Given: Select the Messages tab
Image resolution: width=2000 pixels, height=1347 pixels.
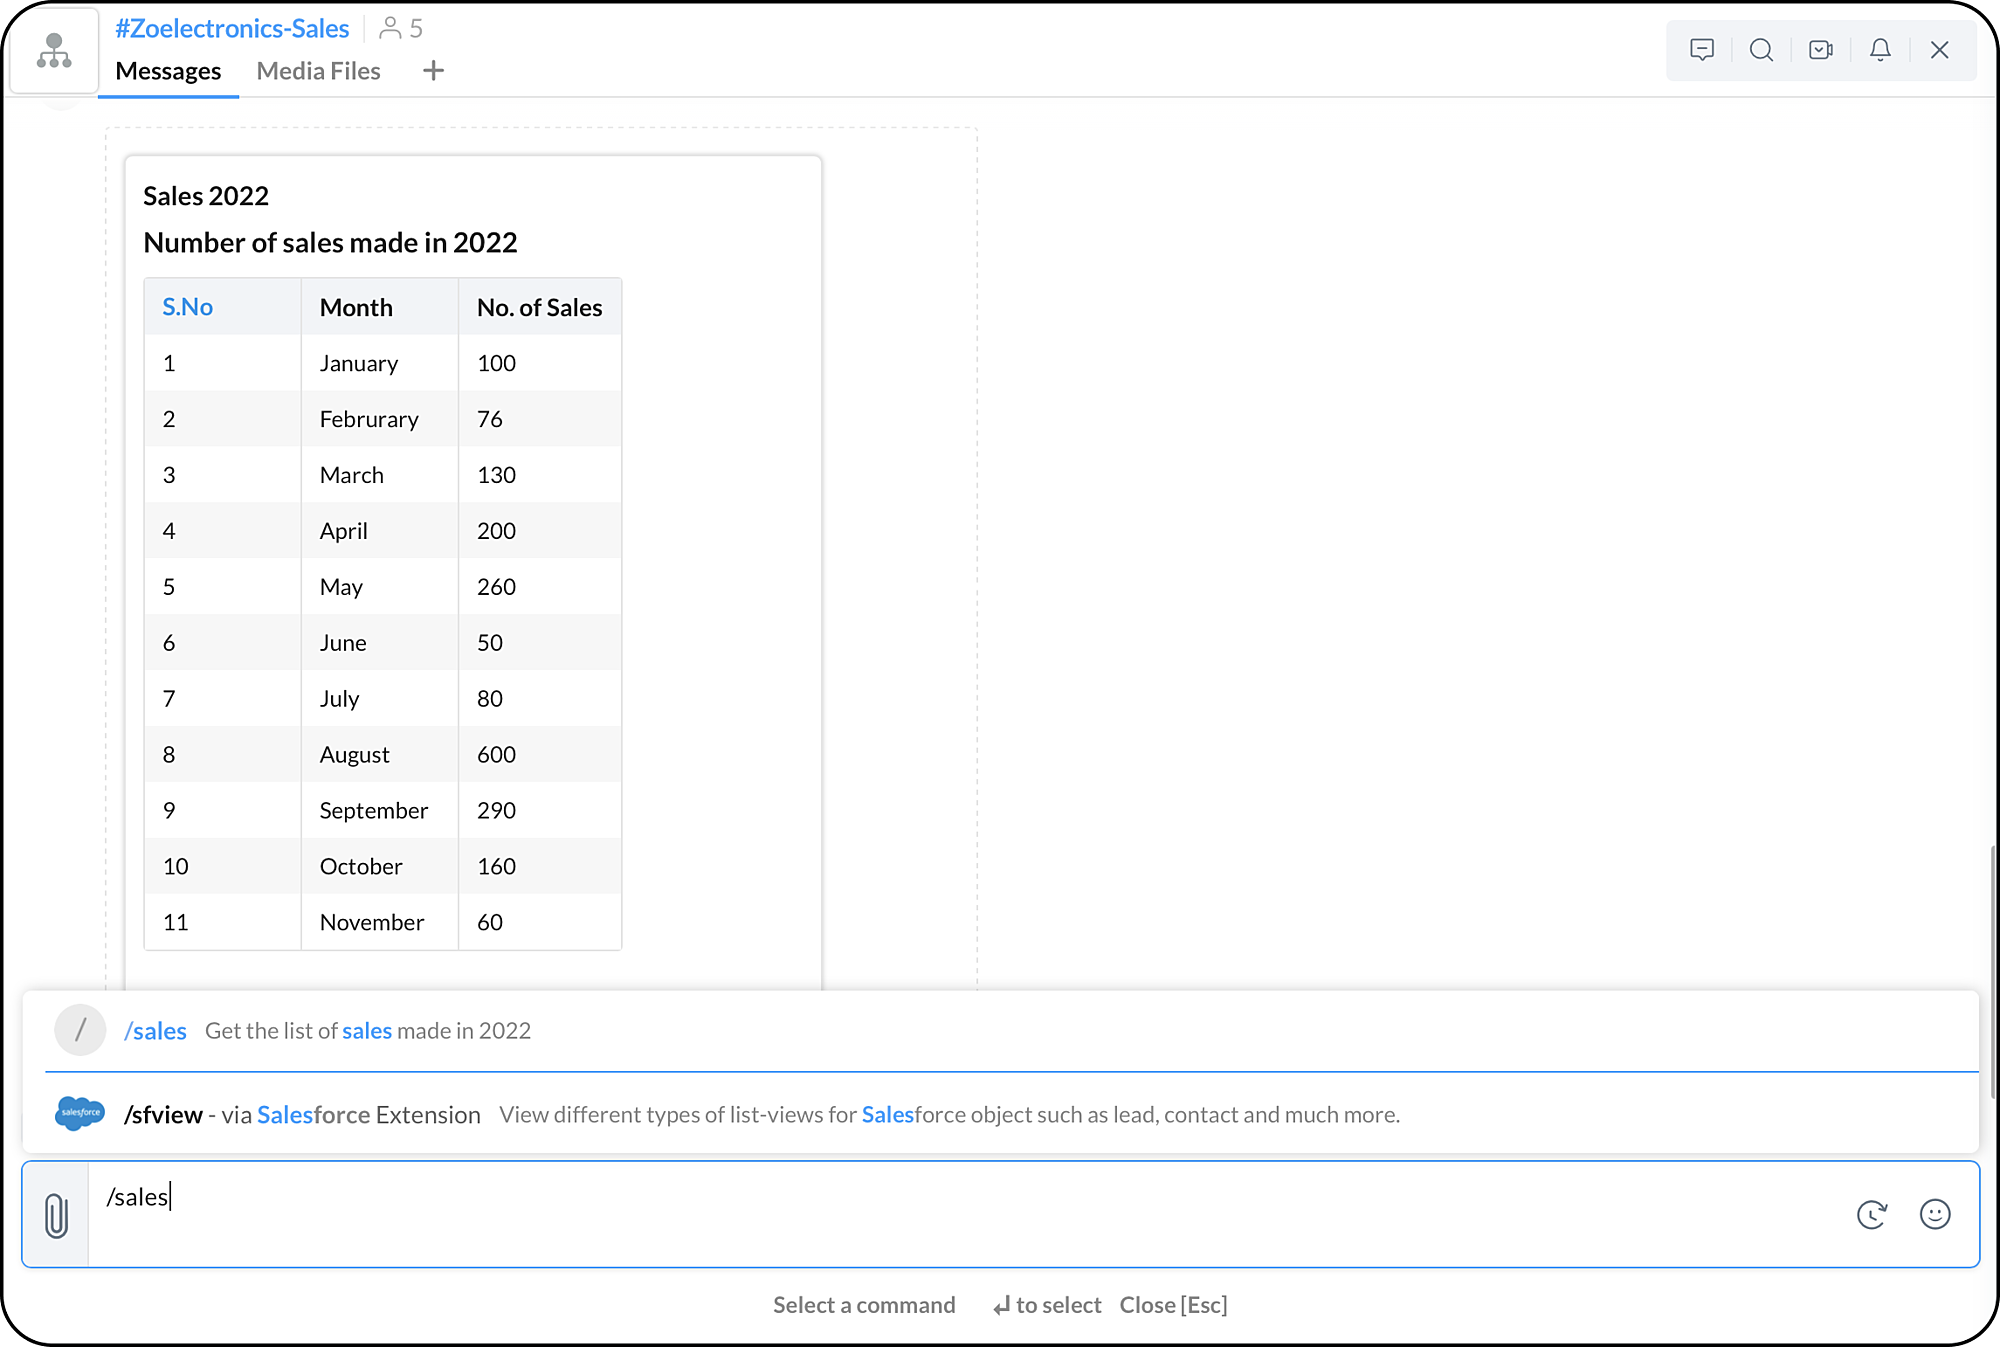Looking at the screenshot, I should [168, 71].
